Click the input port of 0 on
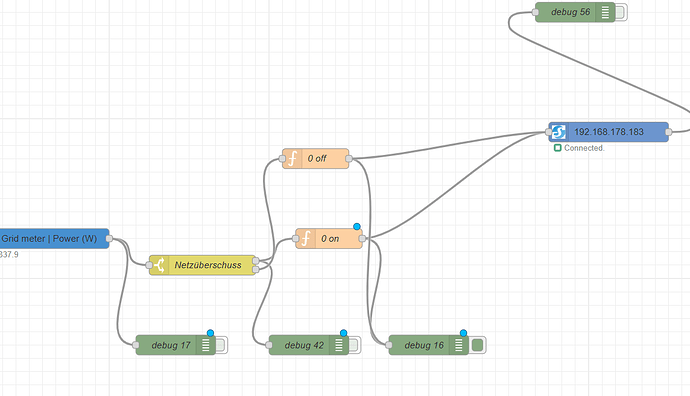Screen dimensions: 690x396 coord(296,238)
